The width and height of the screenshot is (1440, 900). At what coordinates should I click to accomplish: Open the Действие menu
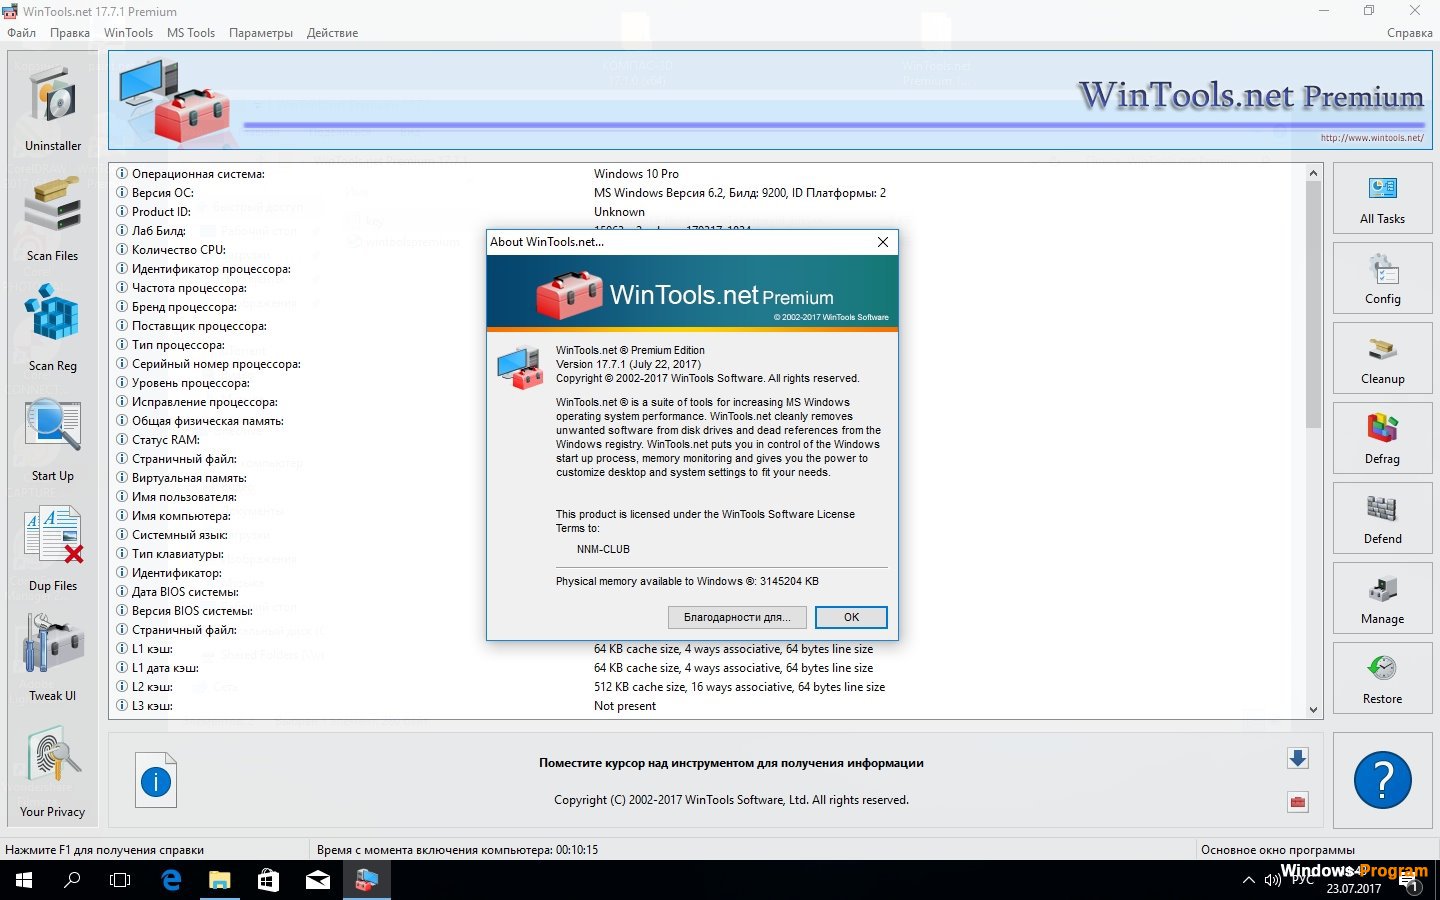(332, 32)
